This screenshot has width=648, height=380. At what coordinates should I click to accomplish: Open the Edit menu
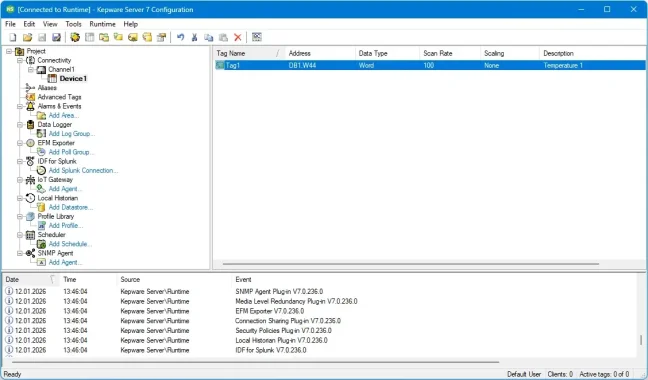click(x=29, y=24)
